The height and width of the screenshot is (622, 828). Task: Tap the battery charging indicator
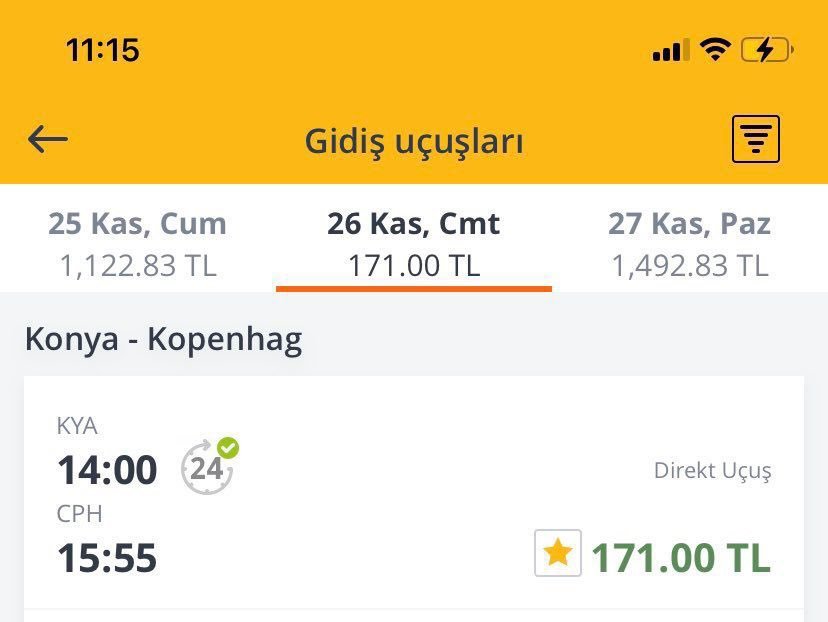(x=766, y=49)
